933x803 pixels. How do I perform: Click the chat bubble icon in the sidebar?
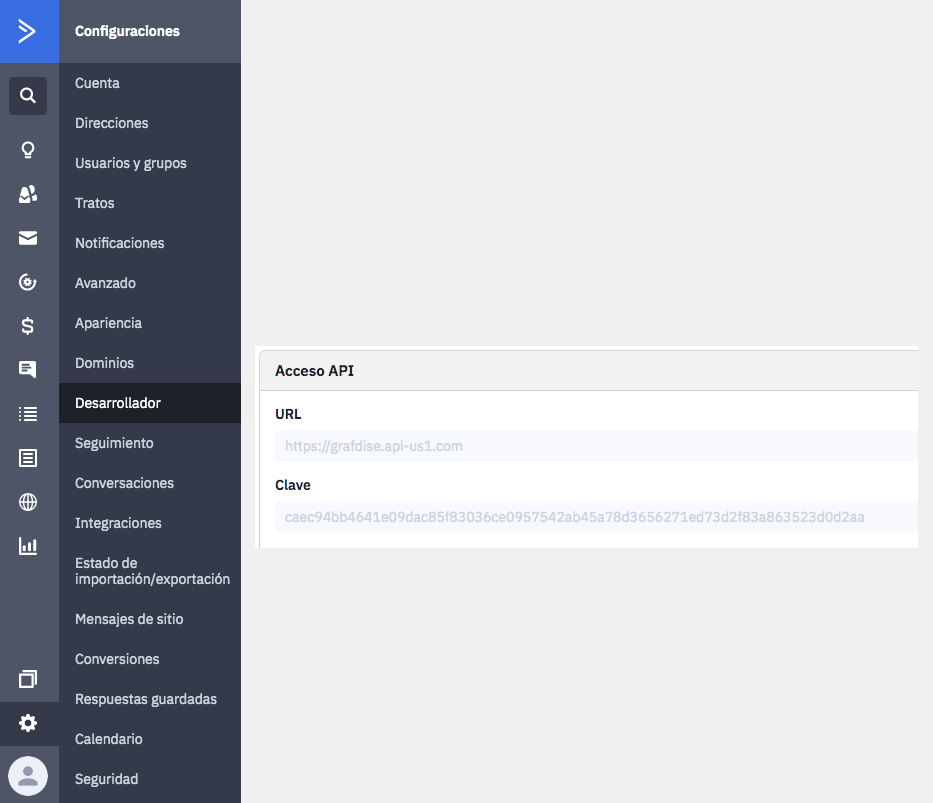(x=28, y=369)
